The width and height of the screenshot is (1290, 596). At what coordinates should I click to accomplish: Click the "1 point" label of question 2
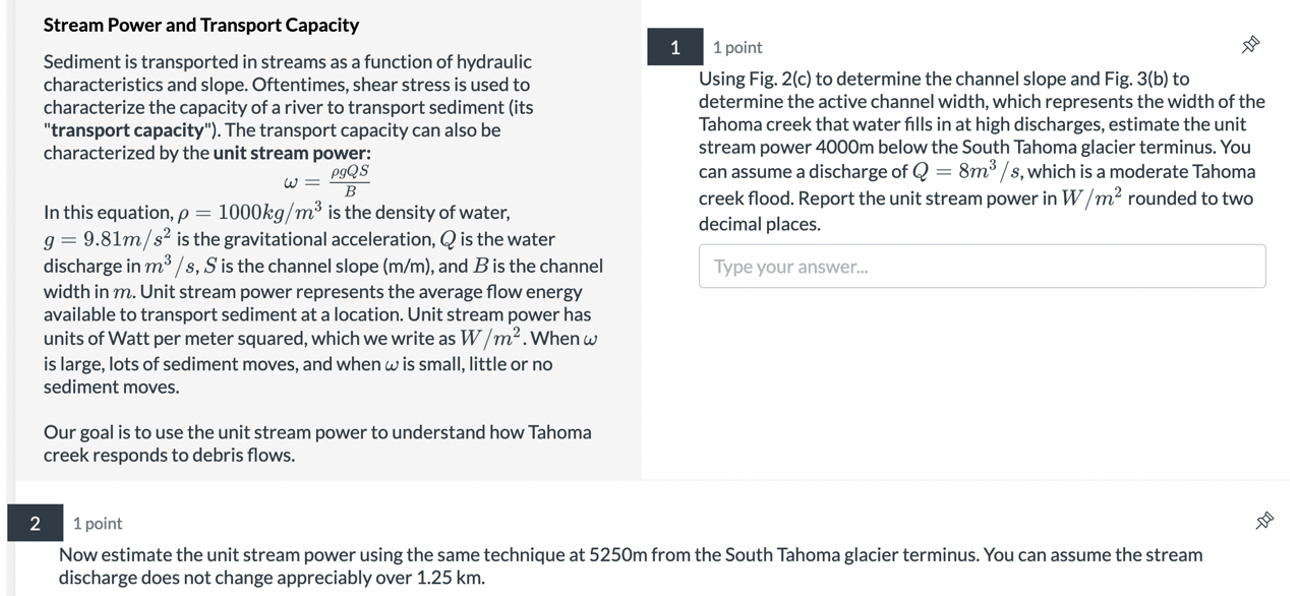pyautogui.click(x=98, y=523)
